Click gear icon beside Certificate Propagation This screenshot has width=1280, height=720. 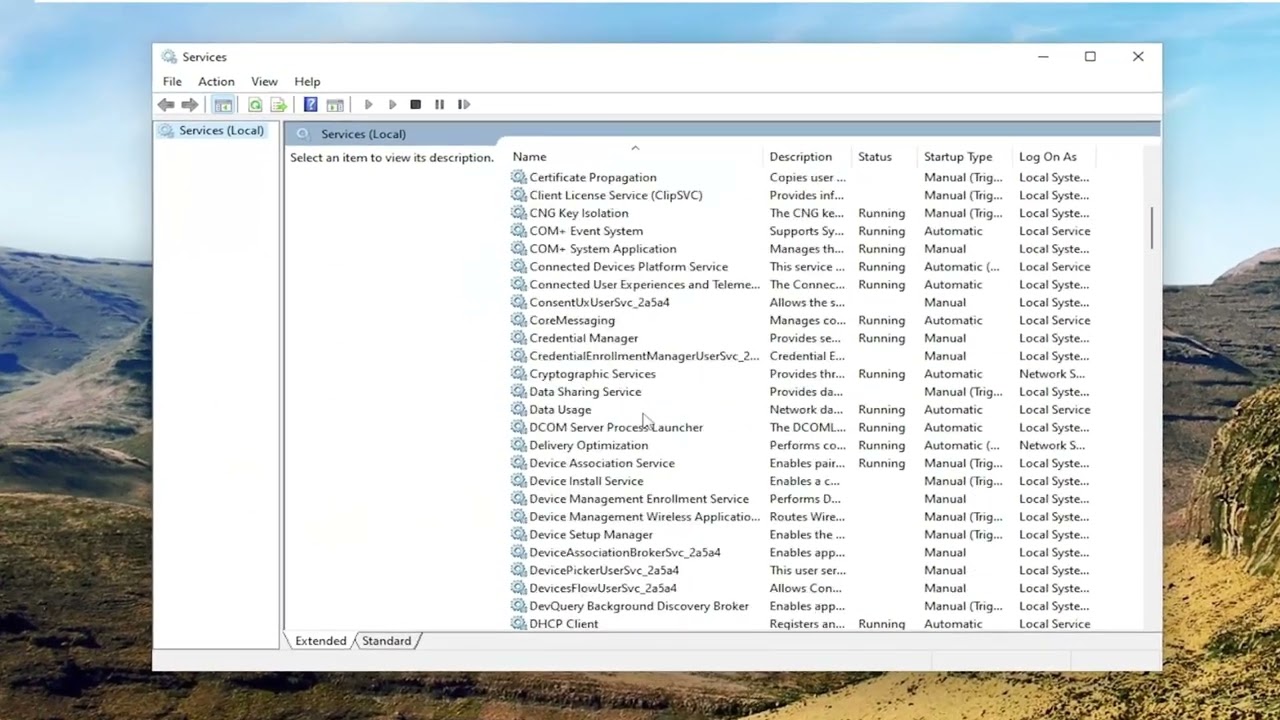pos(518,177)
